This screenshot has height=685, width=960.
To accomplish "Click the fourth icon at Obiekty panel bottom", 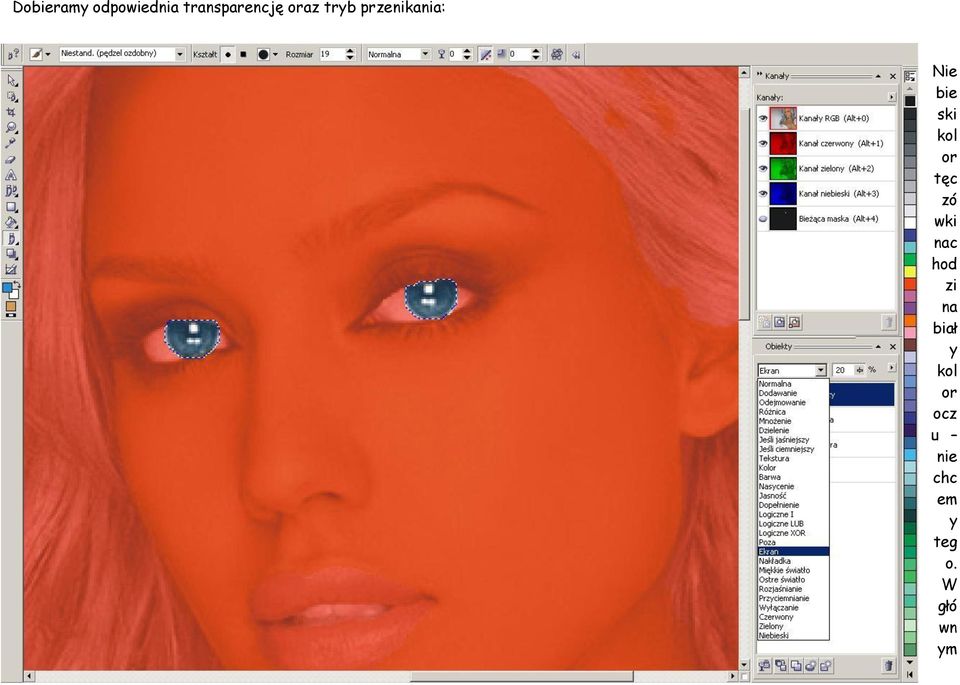I will click(x=811, y=665).
